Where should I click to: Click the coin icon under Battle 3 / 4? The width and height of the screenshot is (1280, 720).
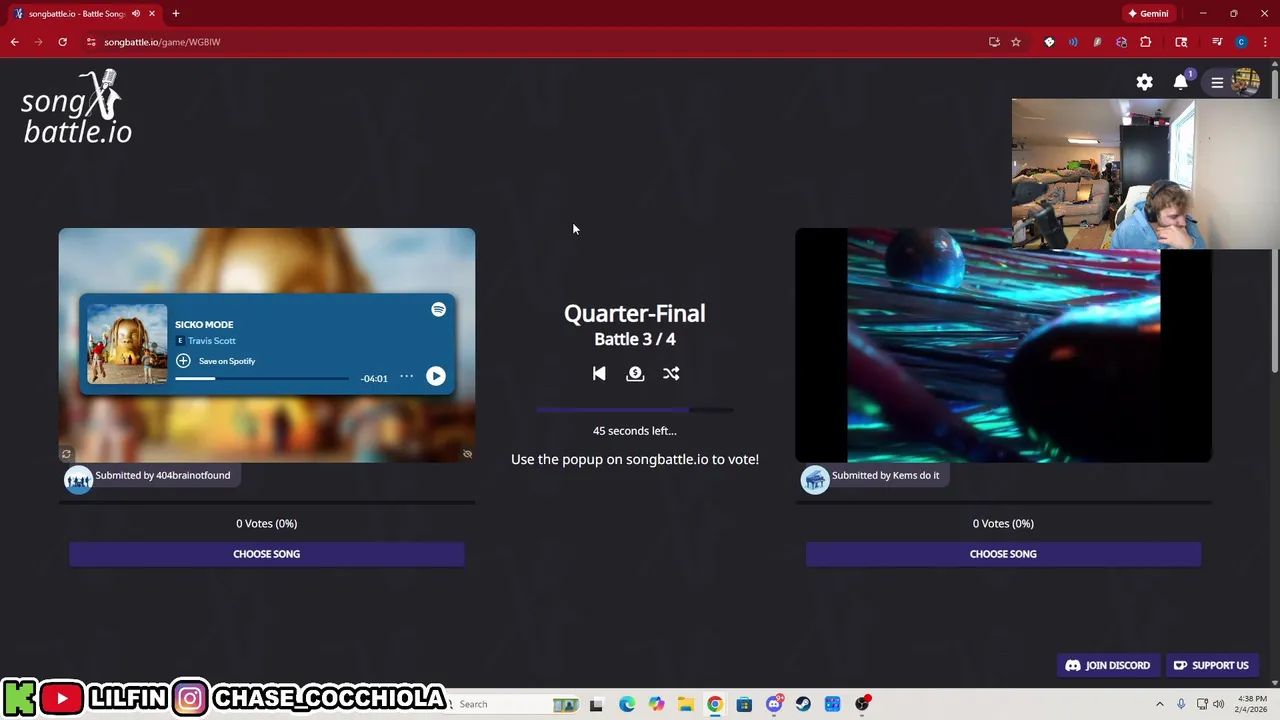635,373
